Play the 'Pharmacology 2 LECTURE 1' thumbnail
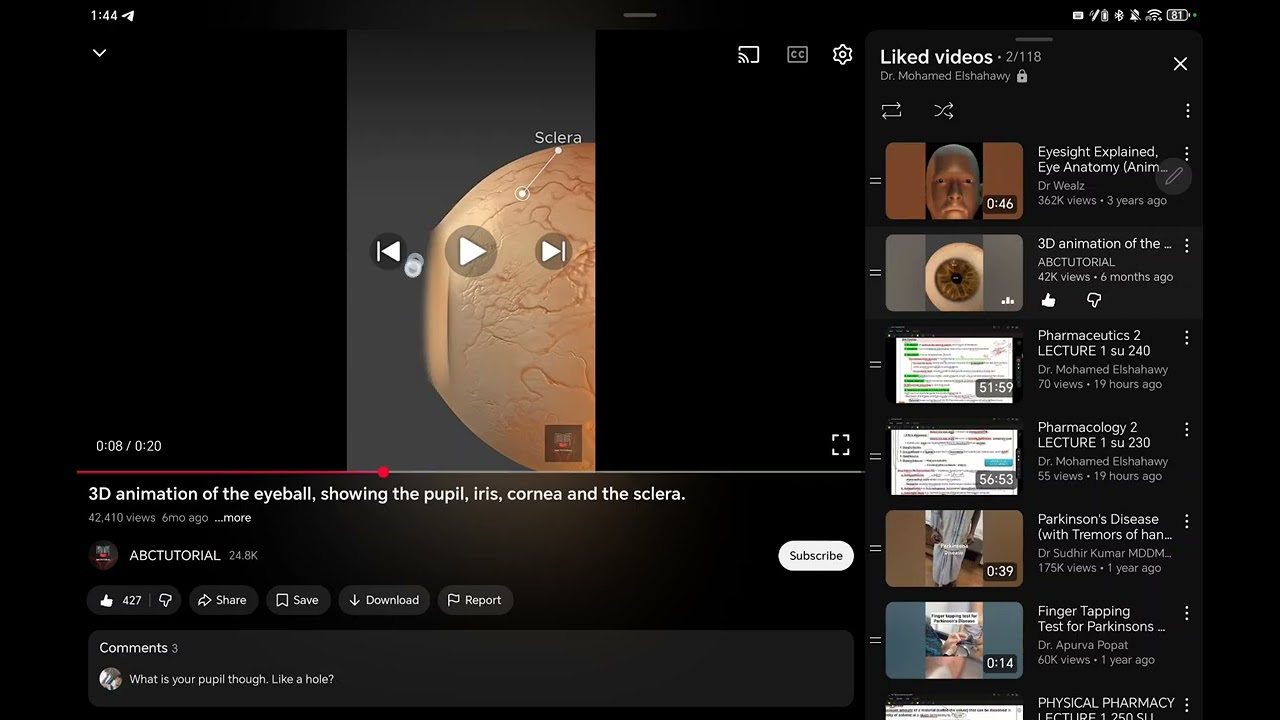 point(954,457)
